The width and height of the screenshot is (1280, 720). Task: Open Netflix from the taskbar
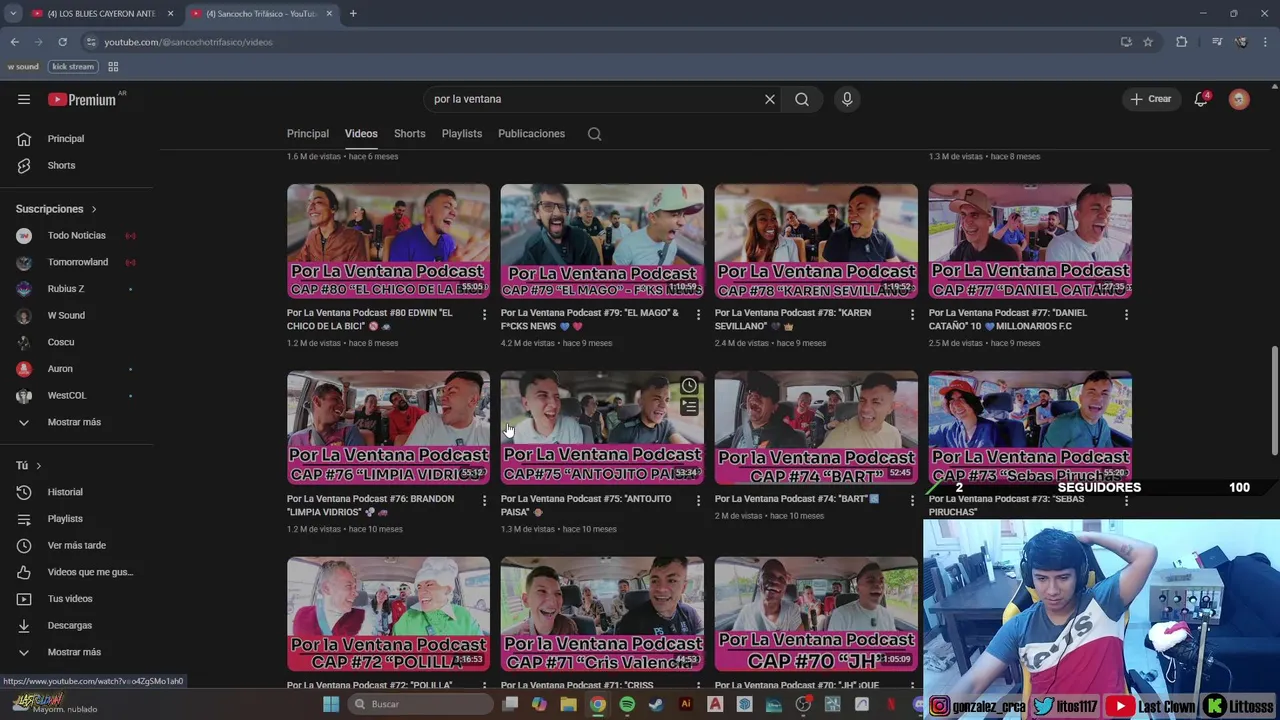click(x=891, y=704)
